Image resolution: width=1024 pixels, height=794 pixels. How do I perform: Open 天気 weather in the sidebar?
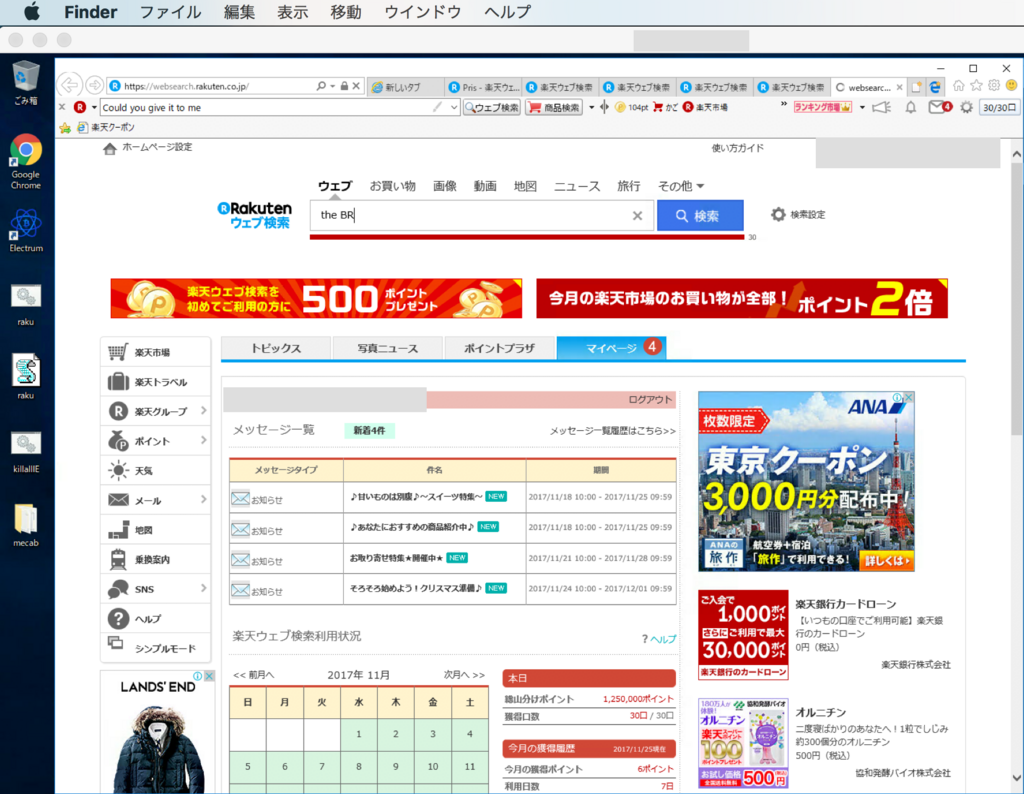coord(155,471)
